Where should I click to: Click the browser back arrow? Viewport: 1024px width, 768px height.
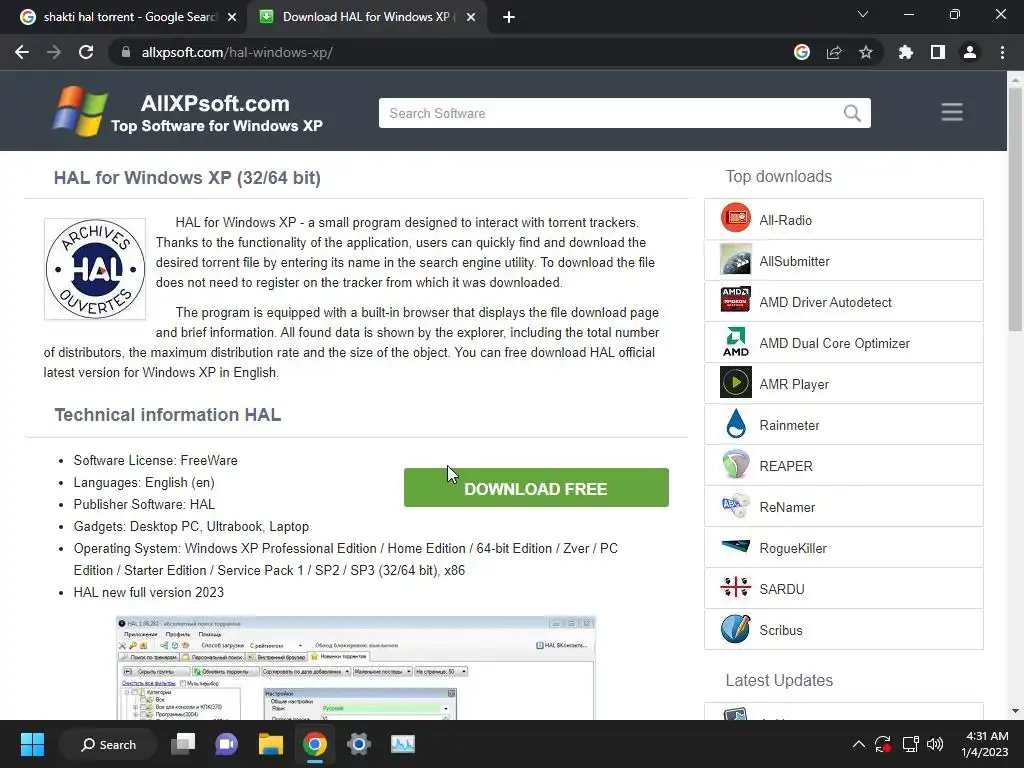coord(22,52)
